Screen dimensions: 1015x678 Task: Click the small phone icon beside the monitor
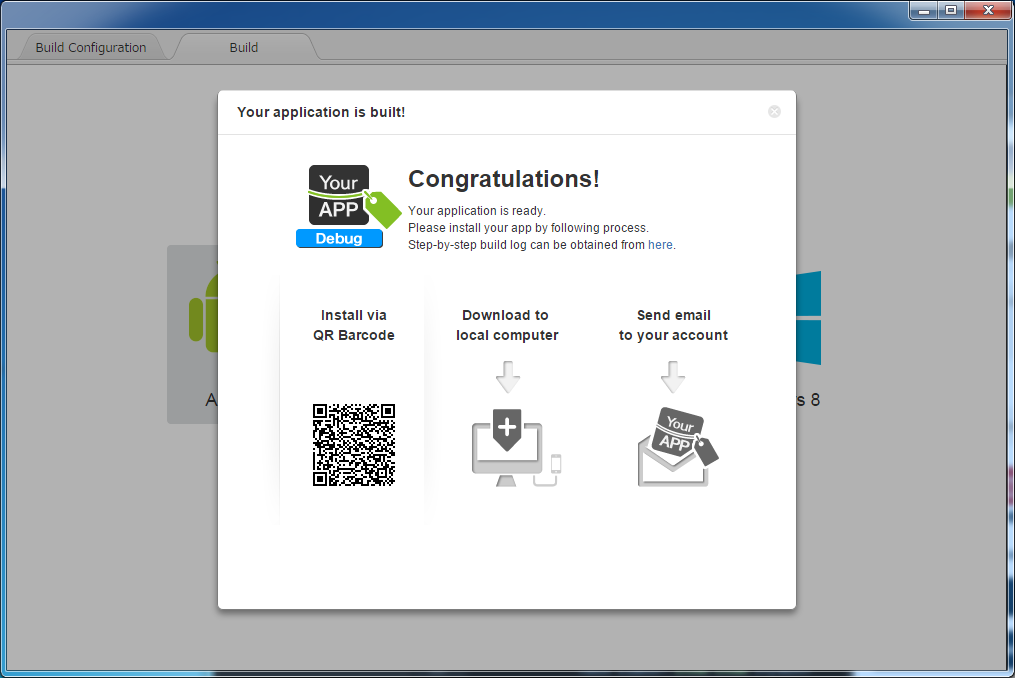click(556, 463)
